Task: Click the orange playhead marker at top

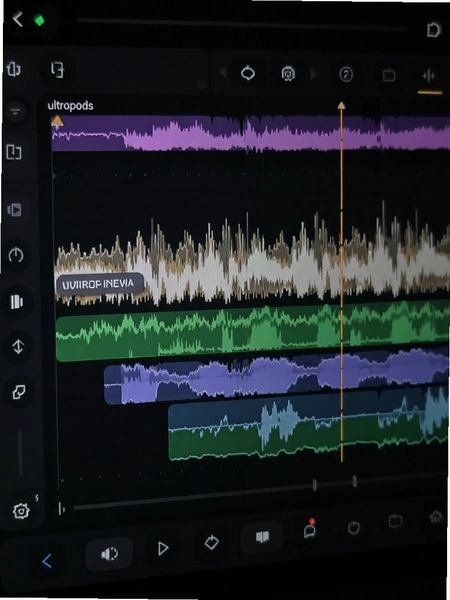Action: point(341,105)
